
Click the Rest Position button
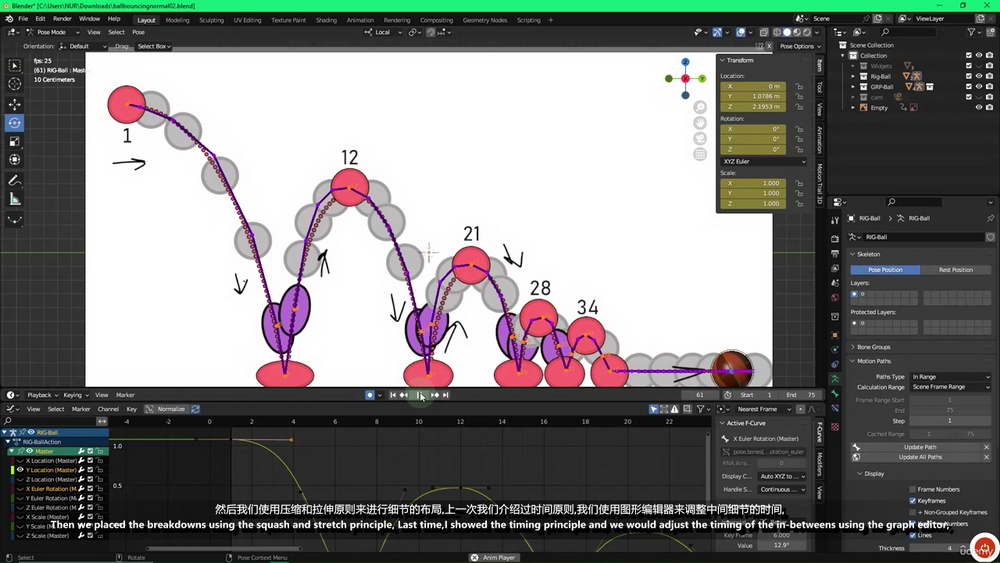955,270
